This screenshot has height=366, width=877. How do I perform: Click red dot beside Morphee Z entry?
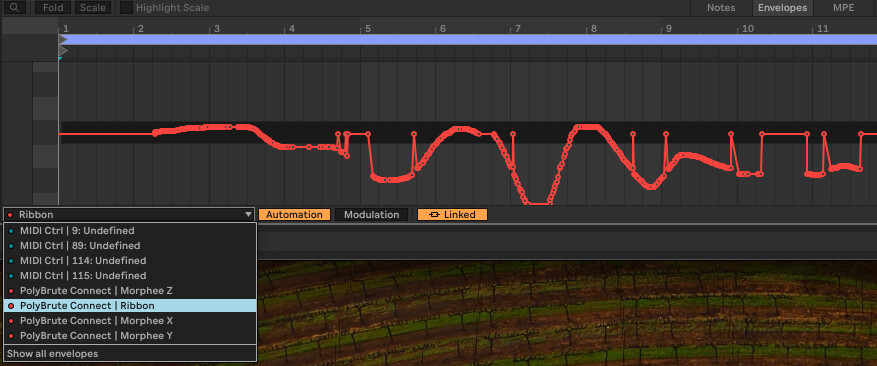[x=11, y=291]
